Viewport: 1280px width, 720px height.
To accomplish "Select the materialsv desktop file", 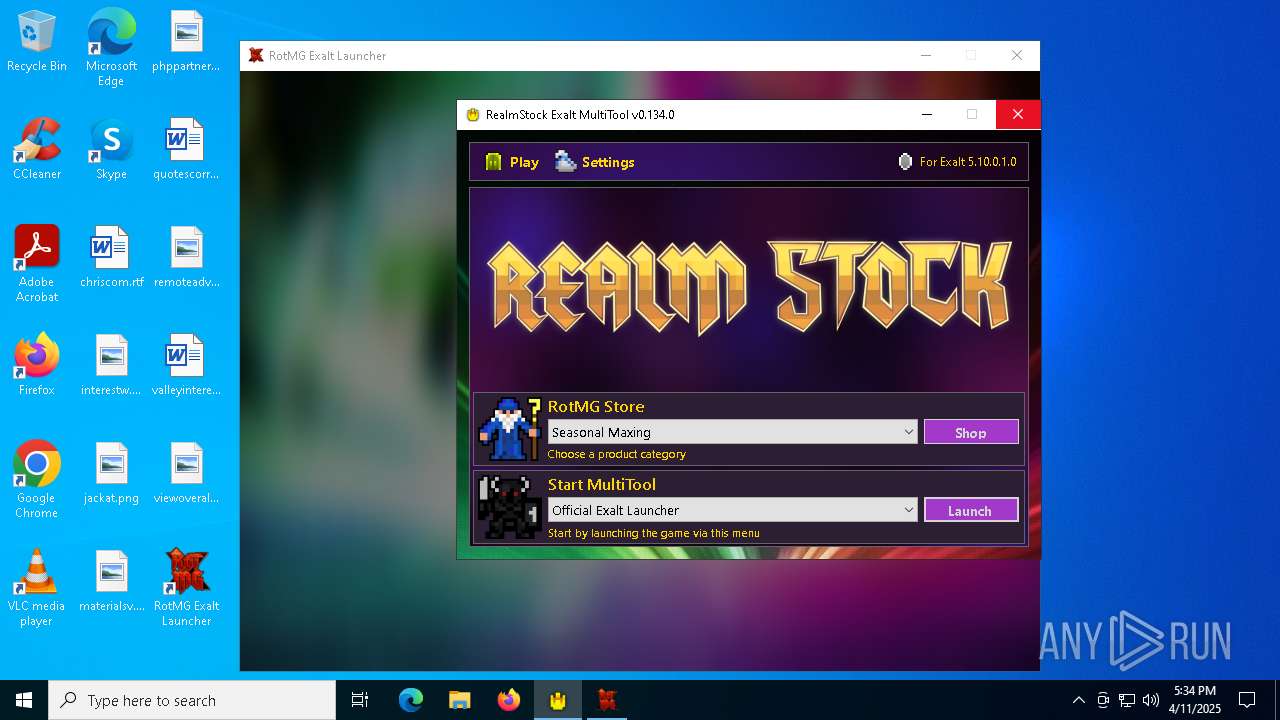I will [111, 582].
